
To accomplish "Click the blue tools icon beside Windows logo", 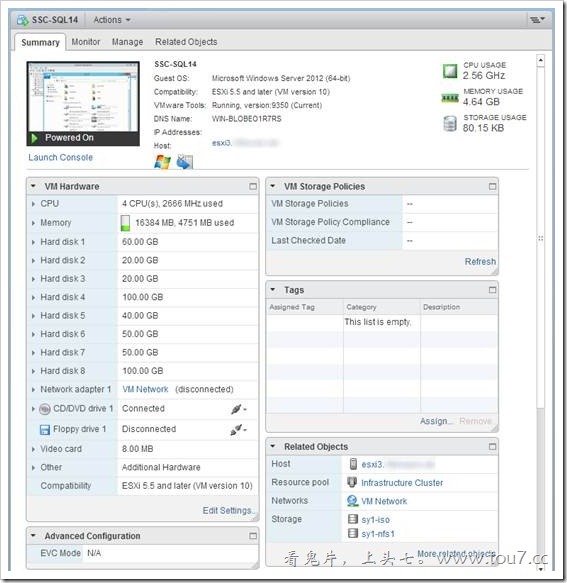I will coord(185,162).
